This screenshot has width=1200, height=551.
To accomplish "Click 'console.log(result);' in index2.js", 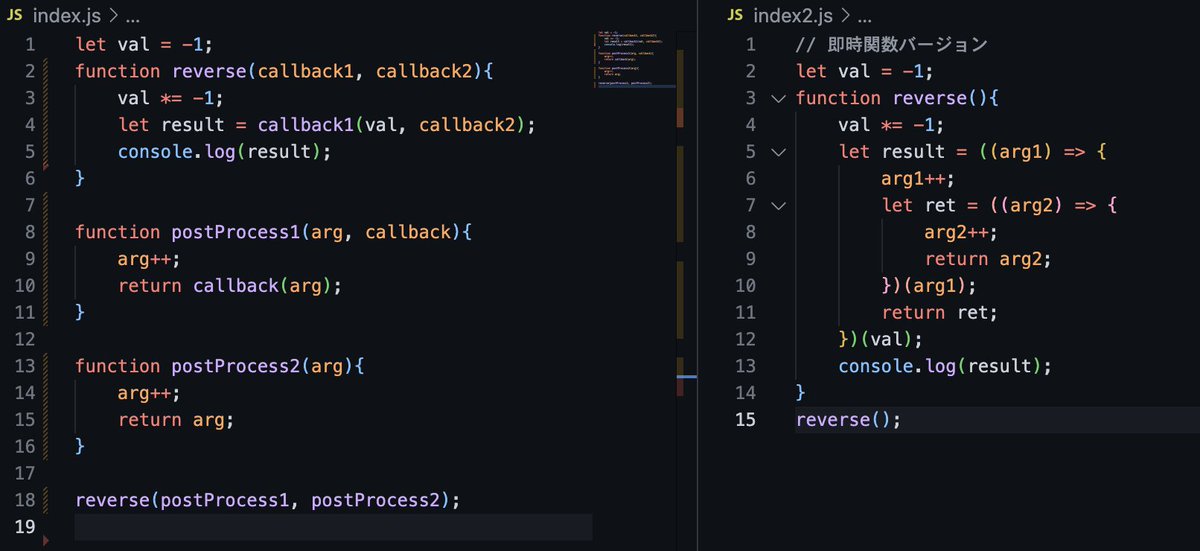I will click(945, 366).
